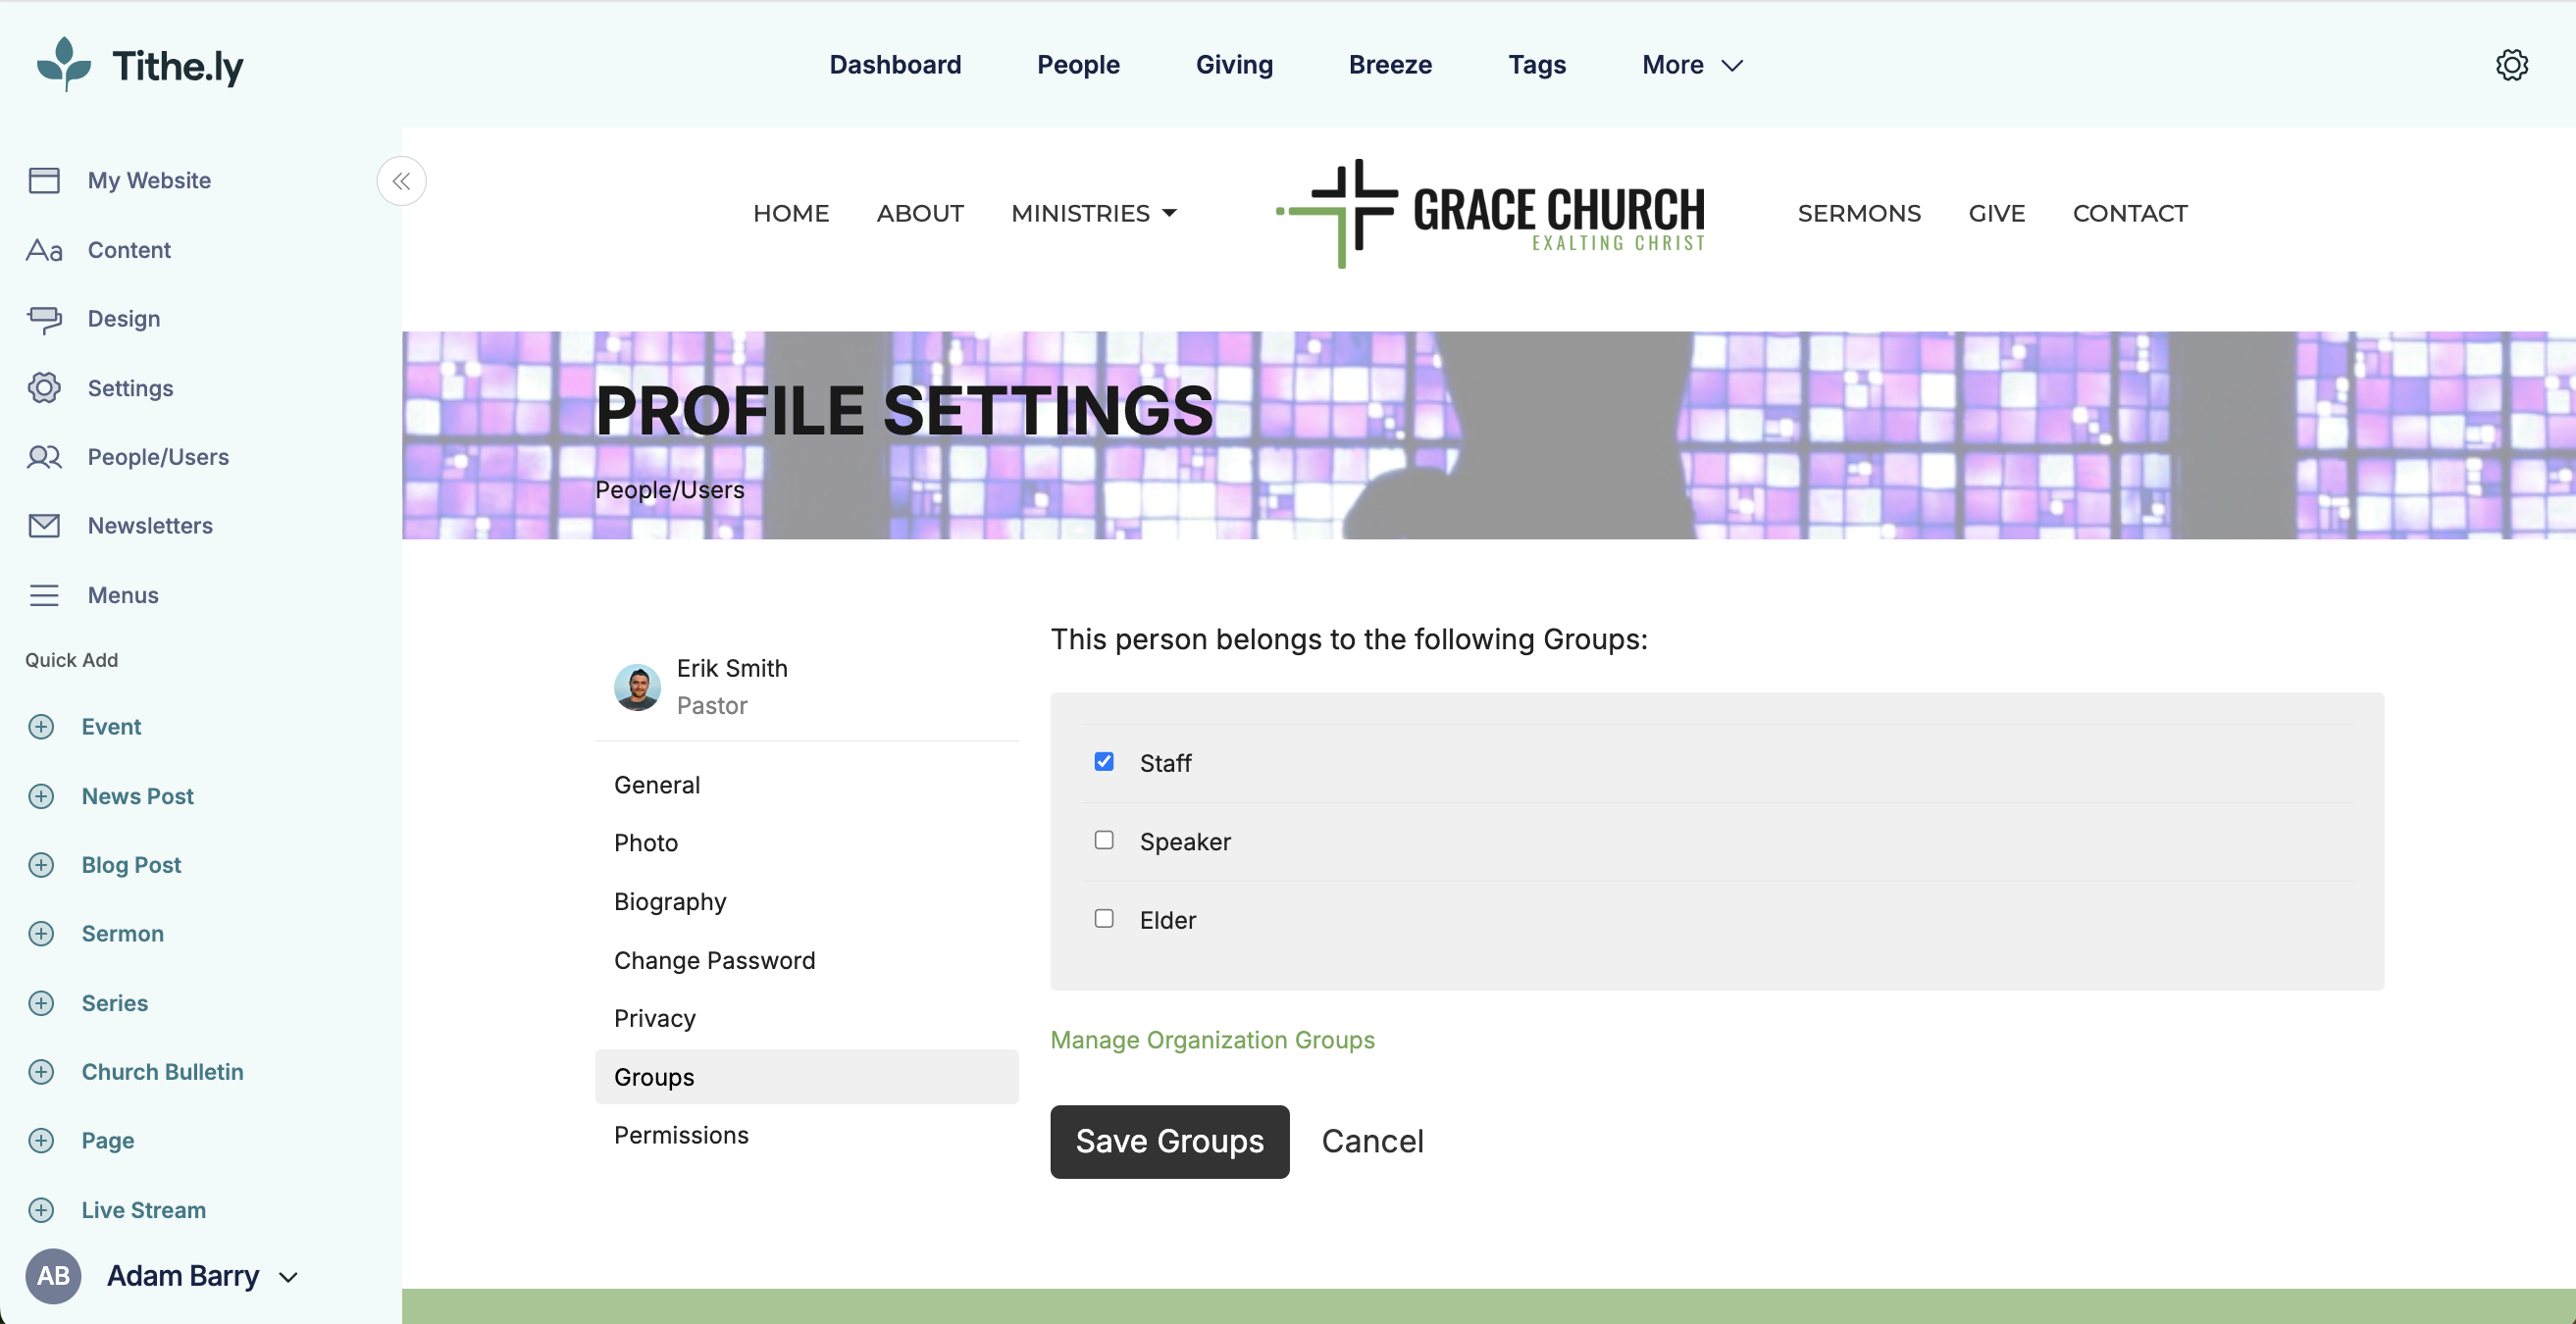This screenshot has height=1324, width=2576.
Task: Open the Newsletters envelope icon
Action: (45, 525)
